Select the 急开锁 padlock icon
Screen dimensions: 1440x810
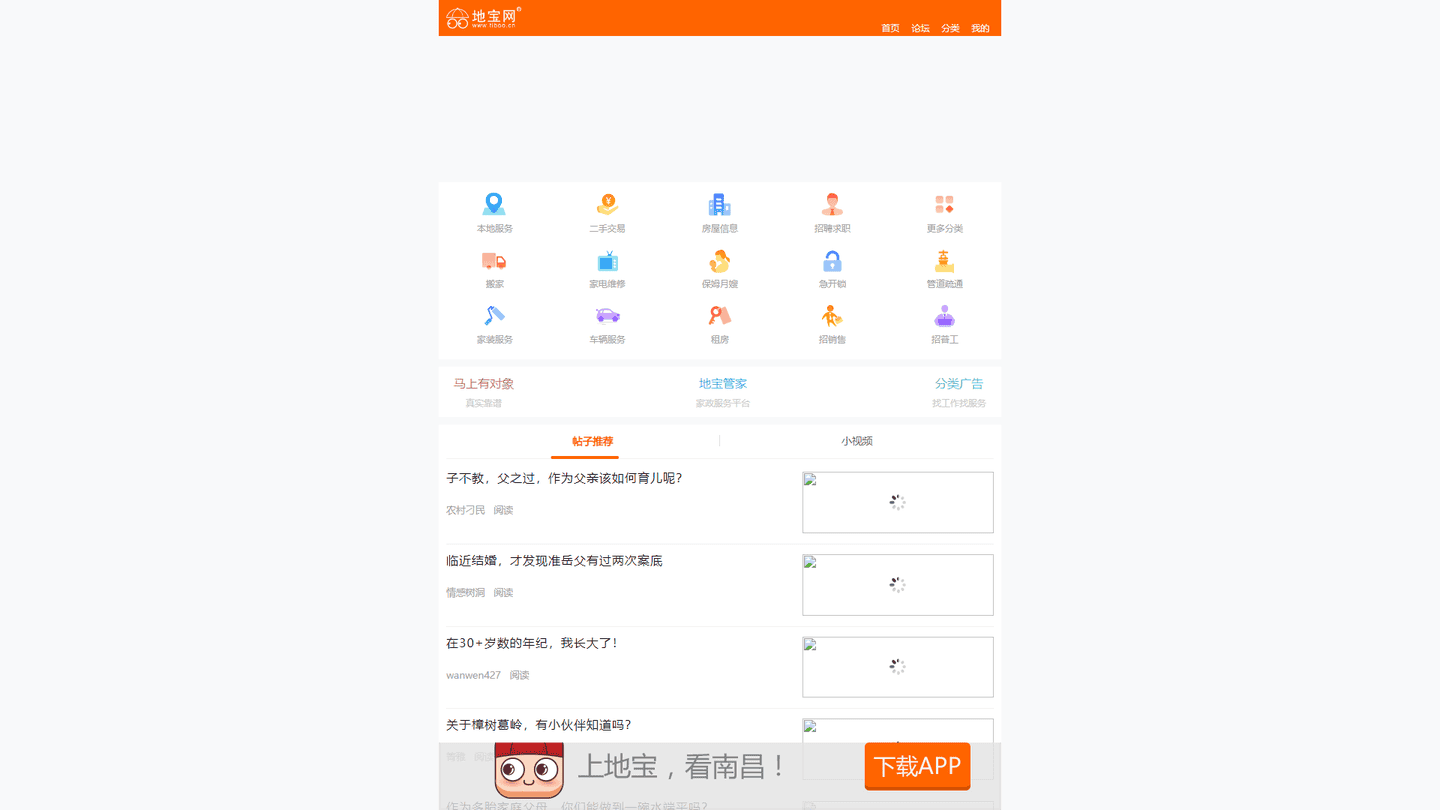pyautogui.click(x=832, y=261)
